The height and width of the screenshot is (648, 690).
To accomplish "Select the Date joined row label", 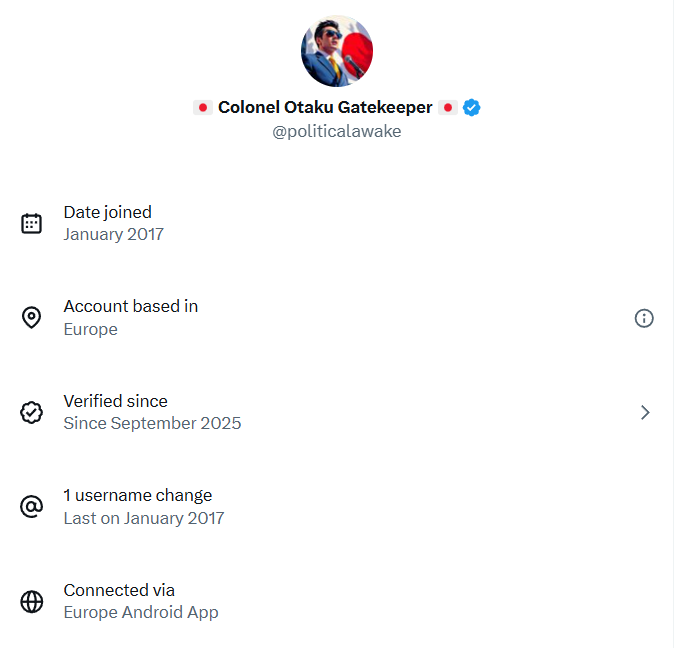I will (x=108, y=212).
